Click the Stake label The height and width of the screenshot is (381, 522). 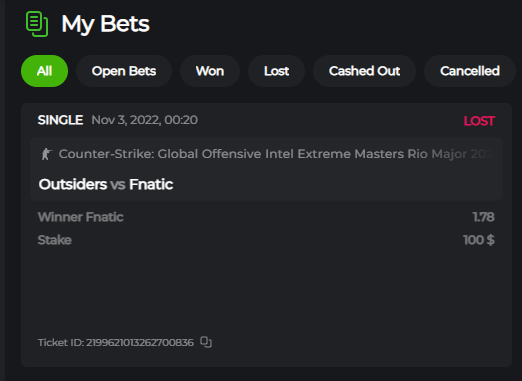click(55, 240)
